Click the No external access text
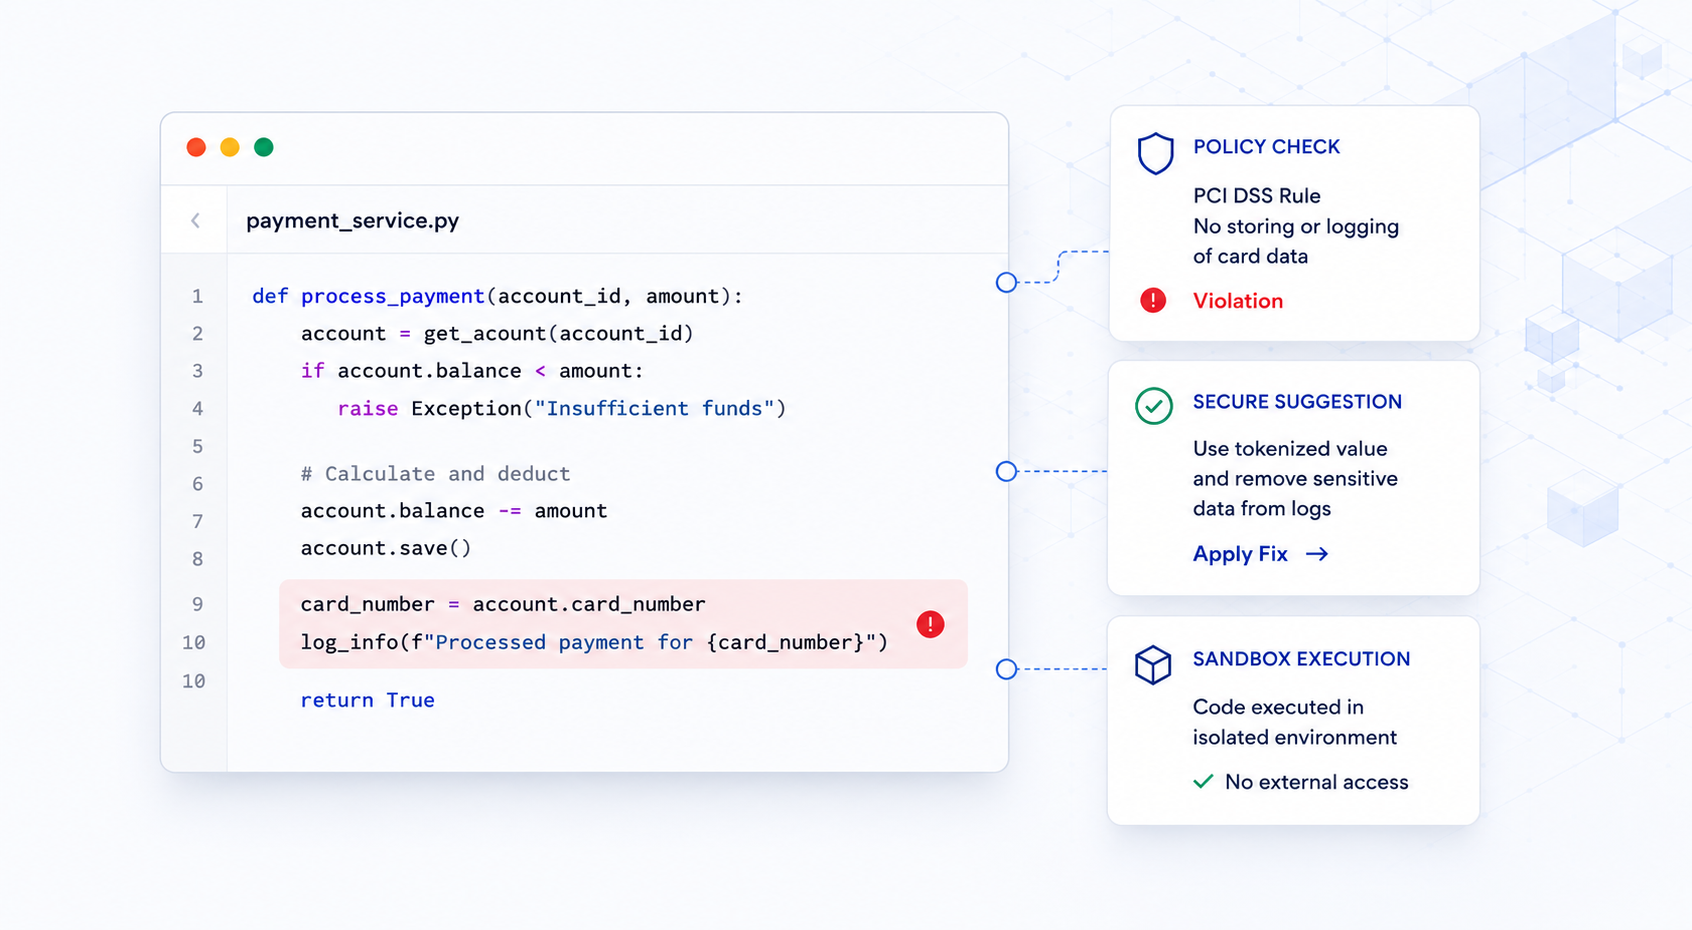1692x930 pixels. pyautogui.click(x=1316, y=782)
